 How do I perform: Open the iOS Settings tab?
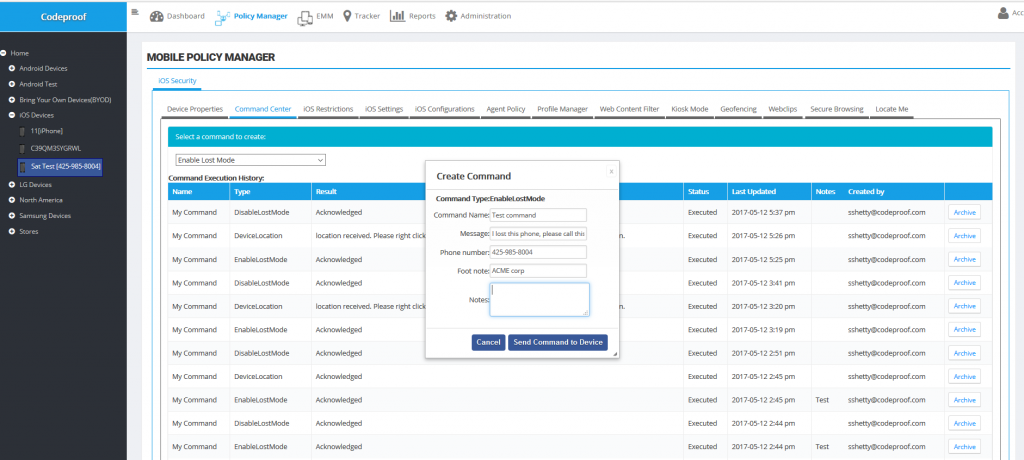pos(384,109)
